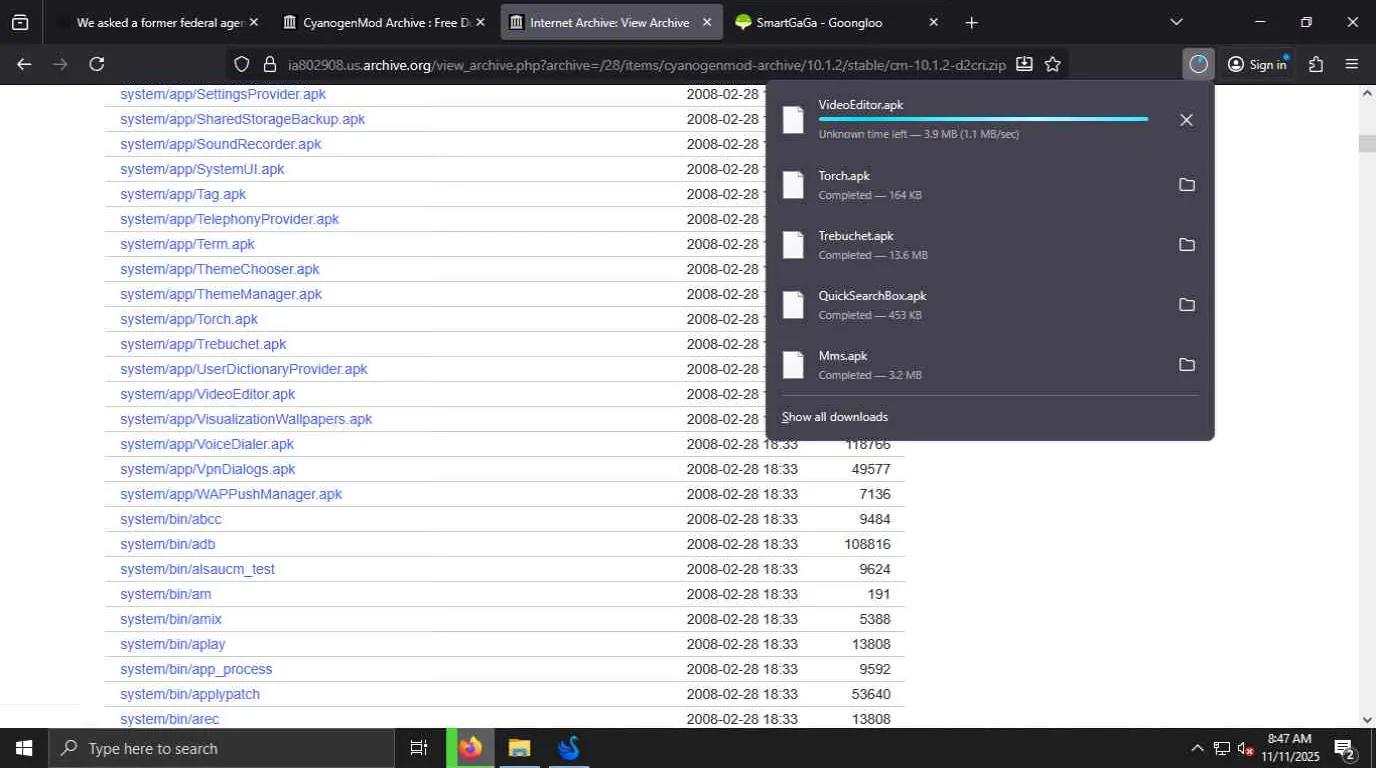Close the Internet Archive: View Archive tab
1376x768 pixels.
click(x=706, y=22)
